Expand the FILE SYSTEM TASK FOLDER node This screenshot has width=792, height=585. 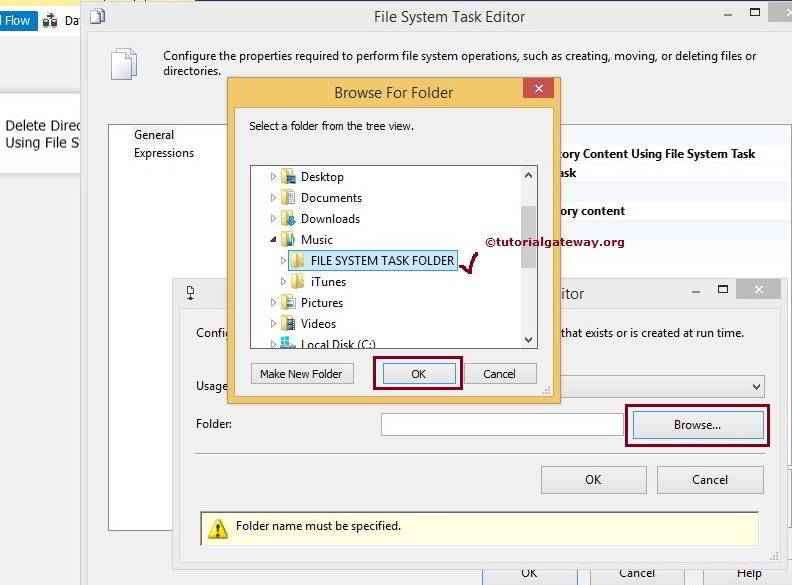(283, 261)
